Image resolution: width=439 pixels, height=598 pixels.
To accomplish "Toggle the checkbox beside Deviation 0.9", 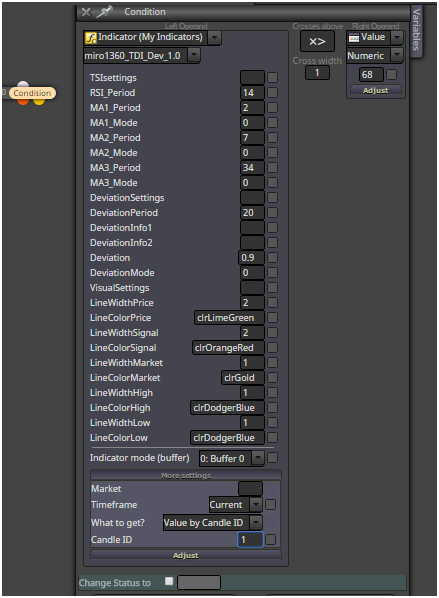I will [272, 257].
